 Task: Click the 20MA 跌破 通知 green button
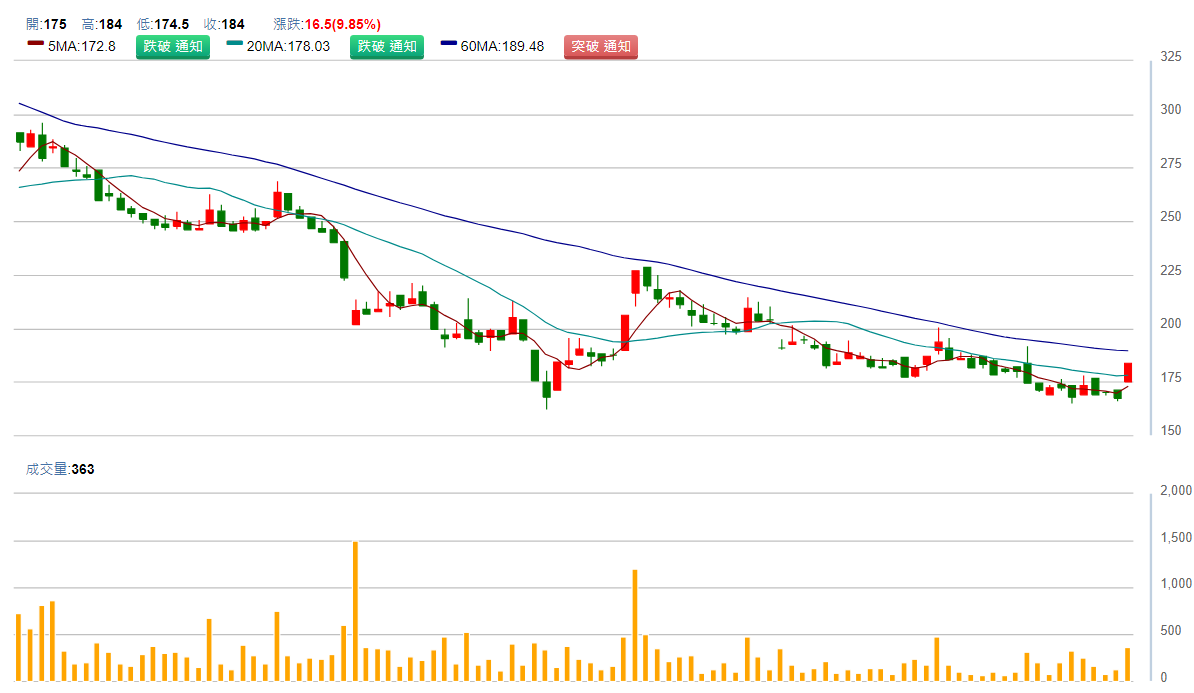tap(387, 46)
